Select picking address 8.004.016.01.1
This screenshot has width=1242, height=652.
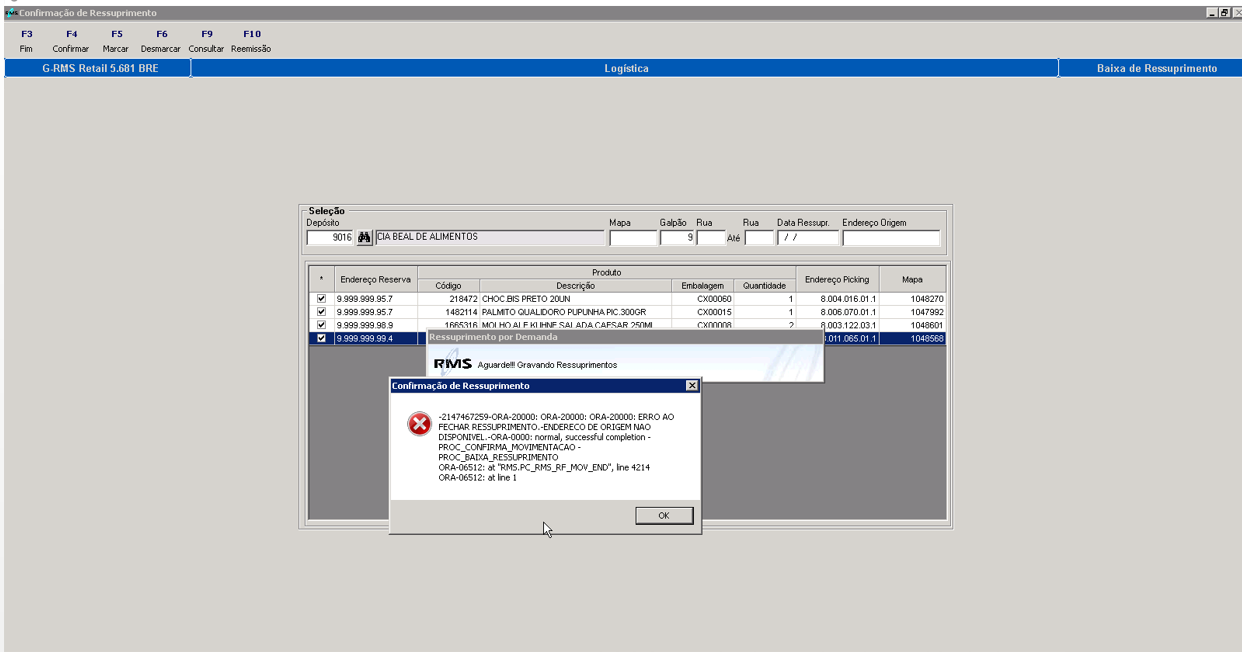pyautogui.click(x=837, y=299)
